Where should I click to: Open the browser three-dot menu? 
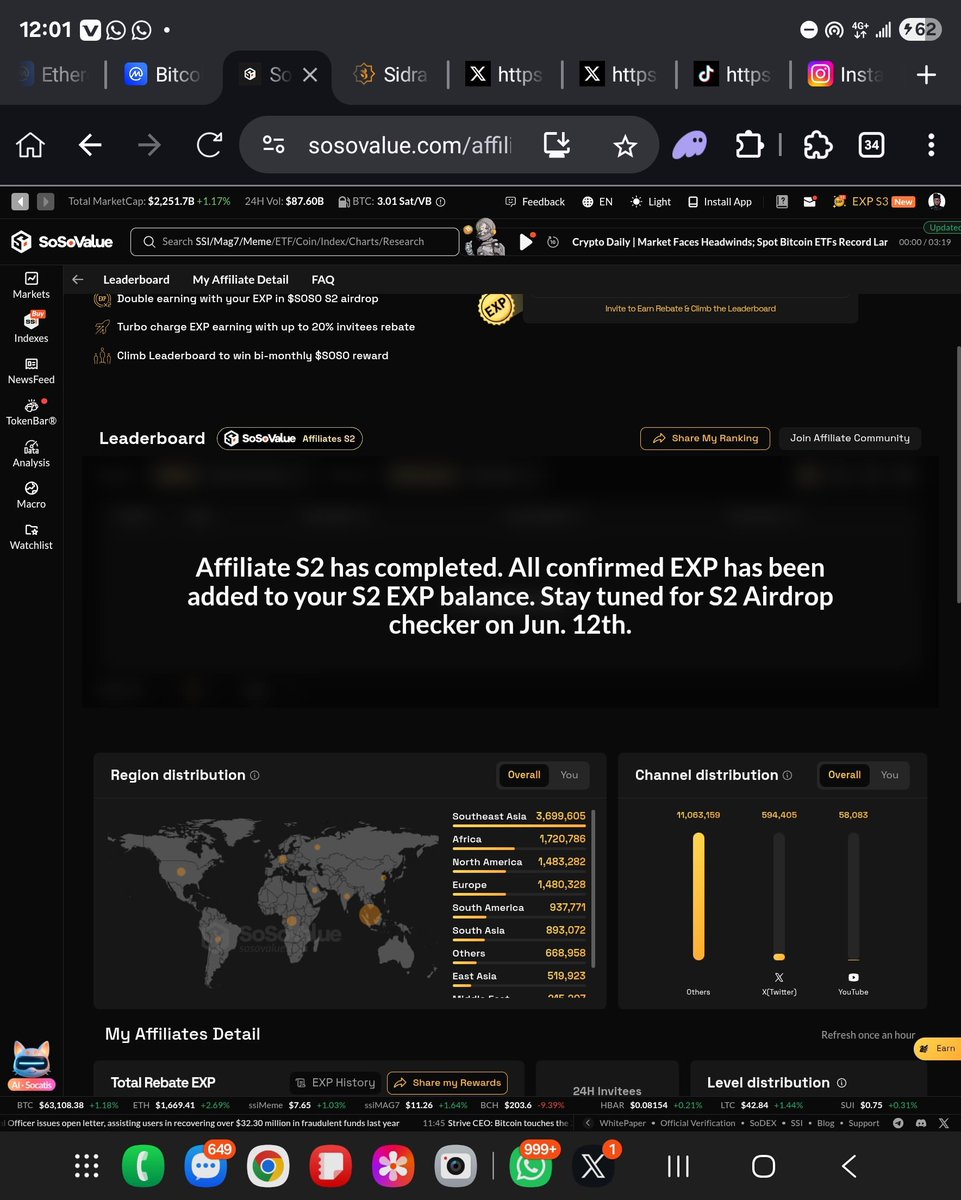931,146
